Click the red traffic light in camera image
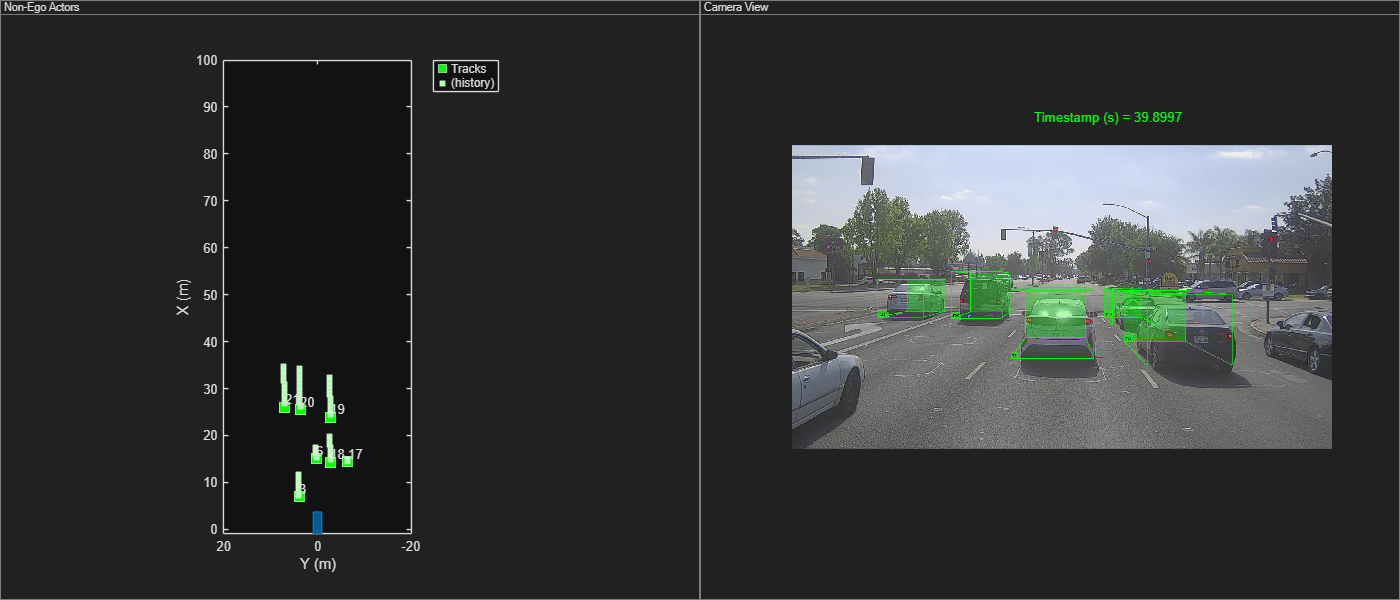 pos(1270,239)
